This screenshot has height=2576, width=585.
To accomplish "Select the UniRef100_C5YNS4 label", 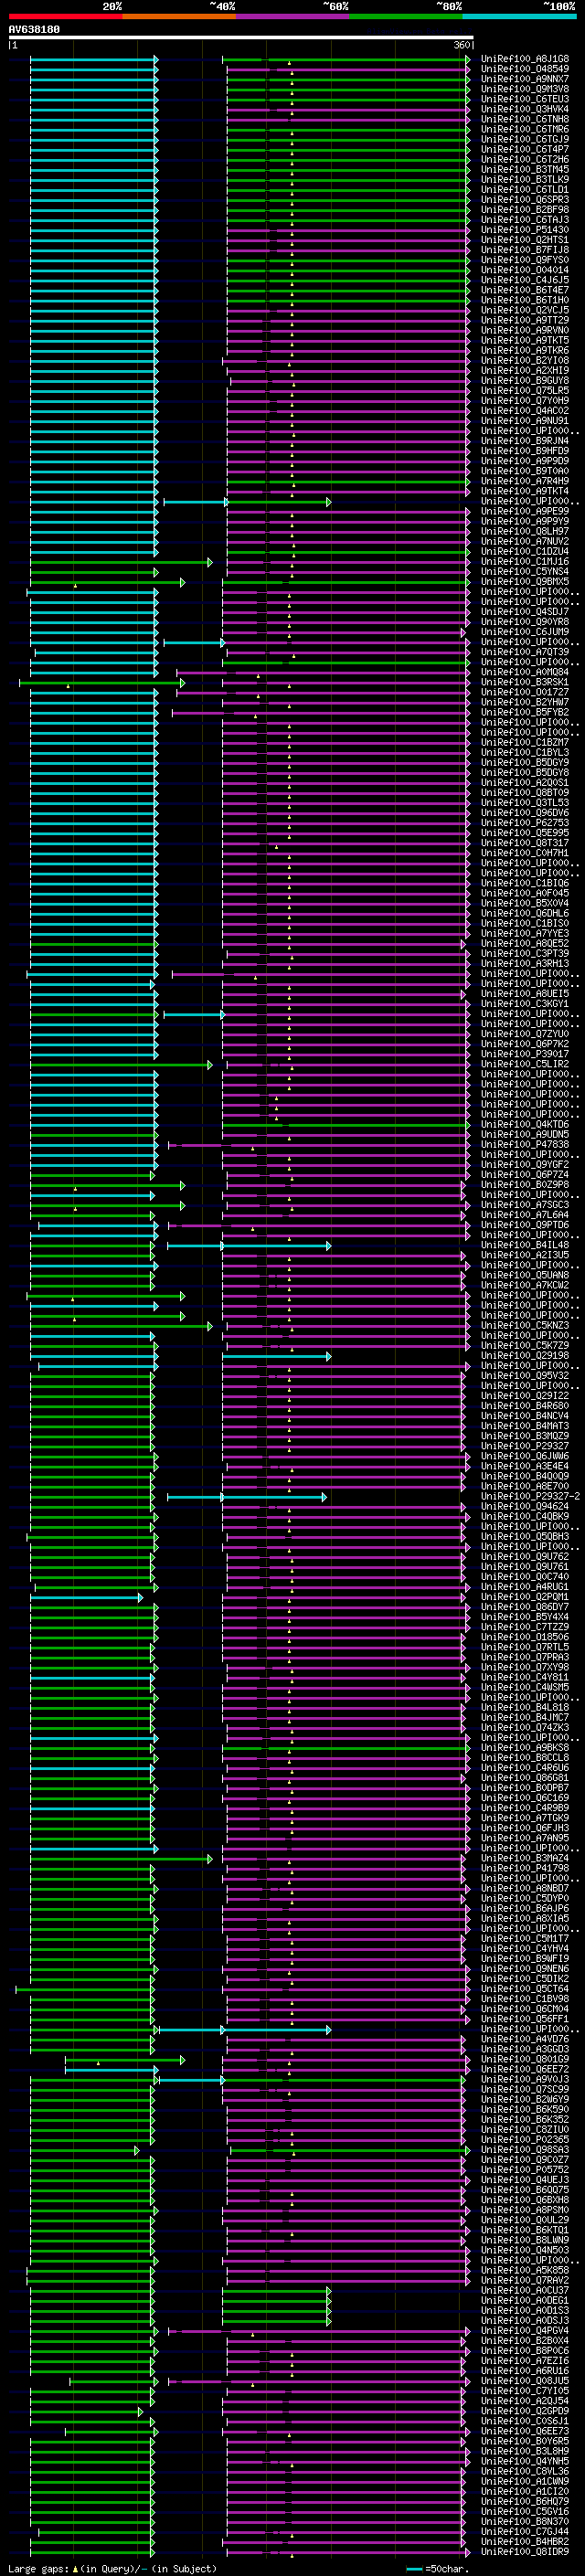I will coord(525,572).
